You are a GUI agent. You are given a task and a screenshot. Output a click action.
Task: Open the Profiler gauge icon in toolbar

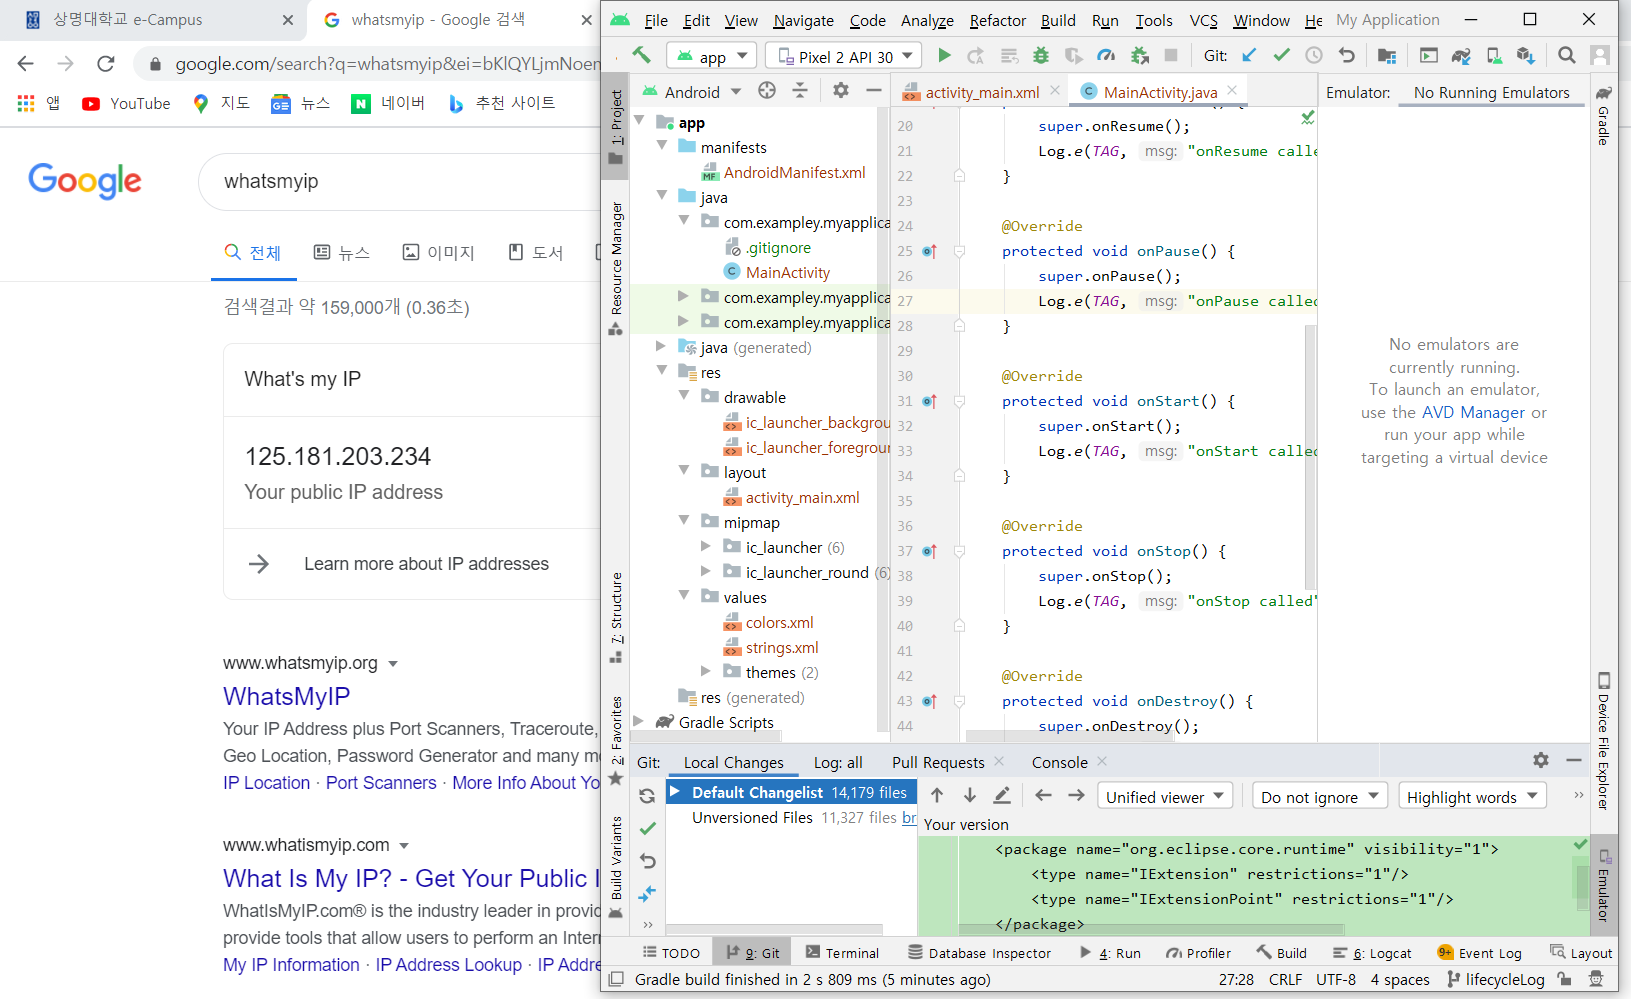point(1106,56)
